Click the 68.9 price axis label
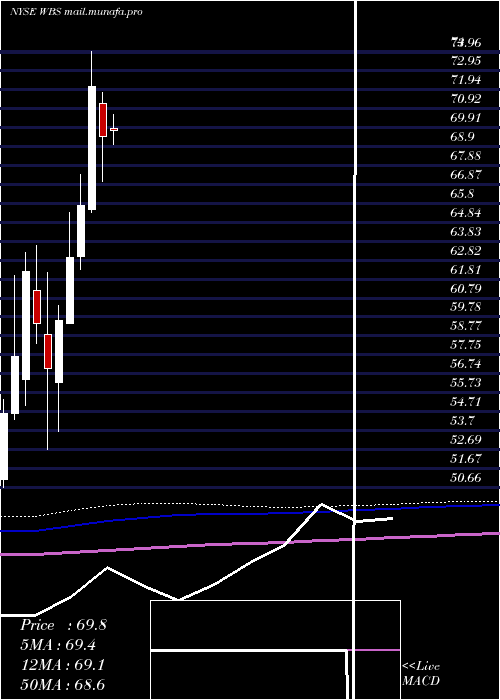Screen dimensions: 500x700 coord(462,137)
